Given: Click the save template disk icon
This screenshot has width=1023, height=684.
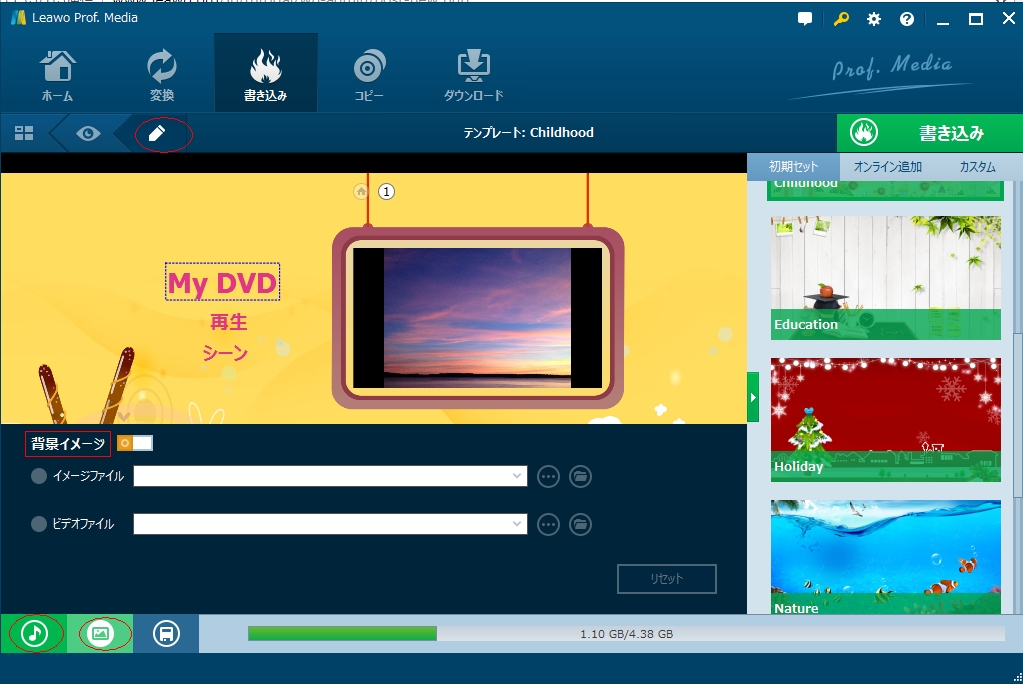Looking at the screenshot, I should (166, 633).
